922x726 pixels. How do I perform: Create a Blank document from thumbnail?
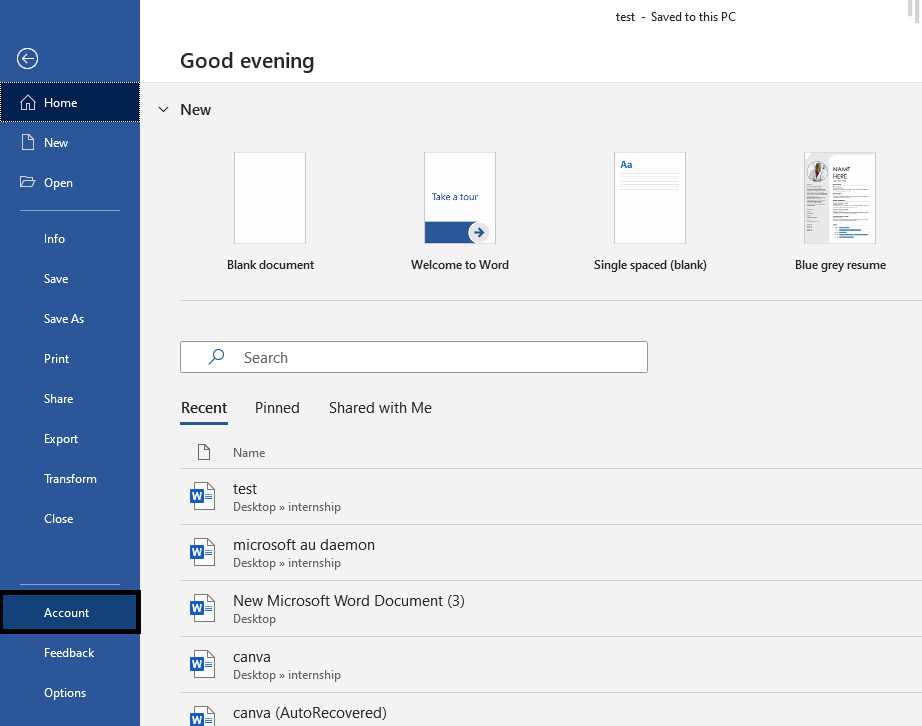[x=270, y=198]
